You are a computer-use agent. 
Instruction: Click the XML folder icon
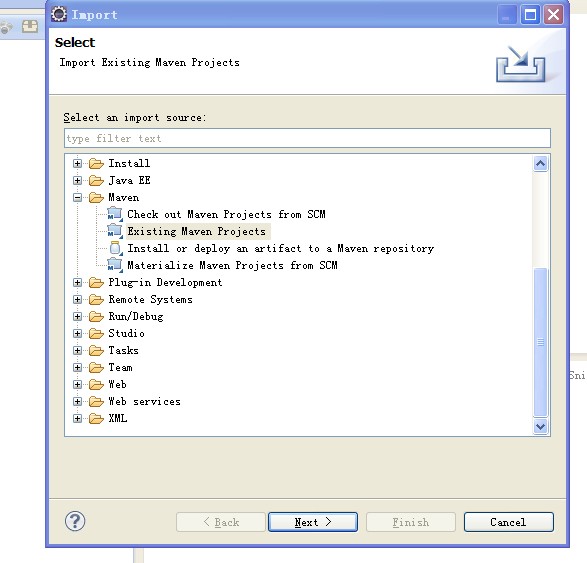[96, 419]
